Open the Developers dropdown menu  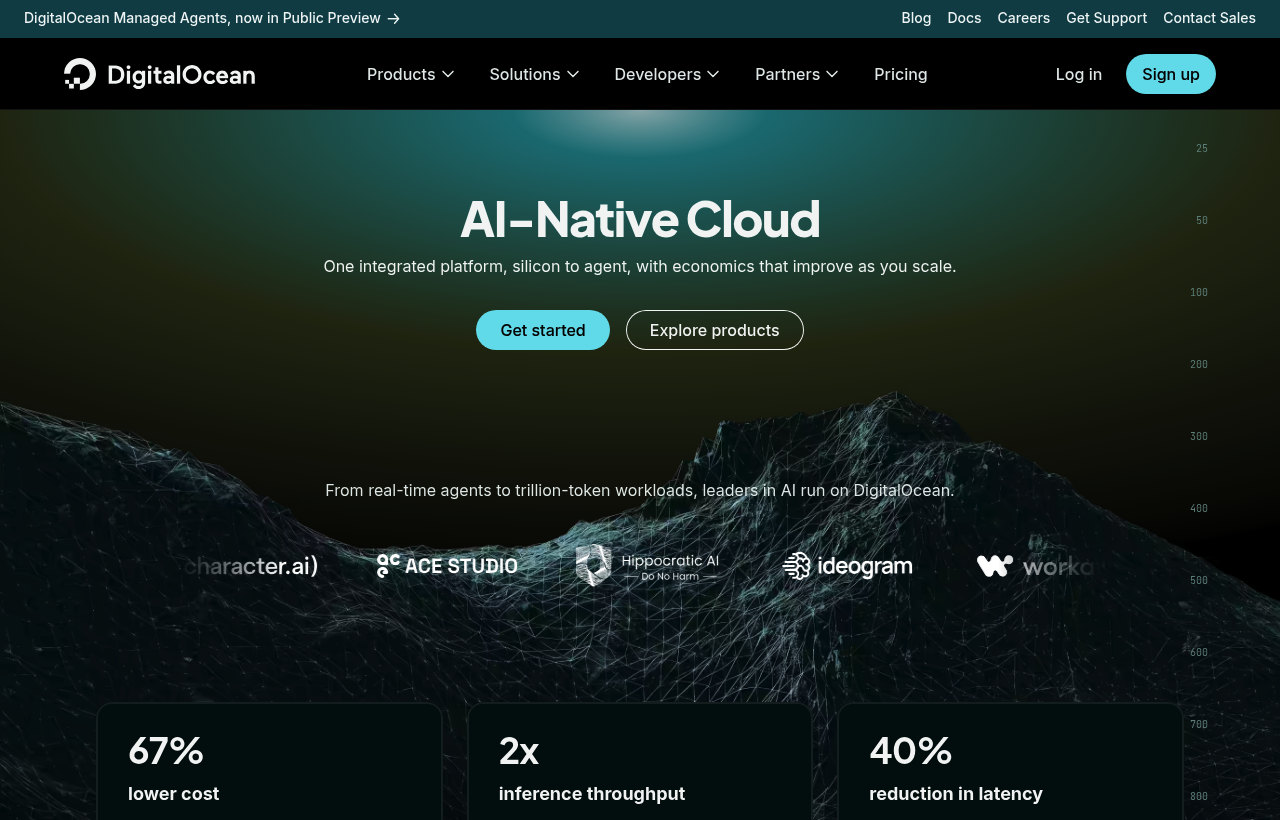(667, 74)
